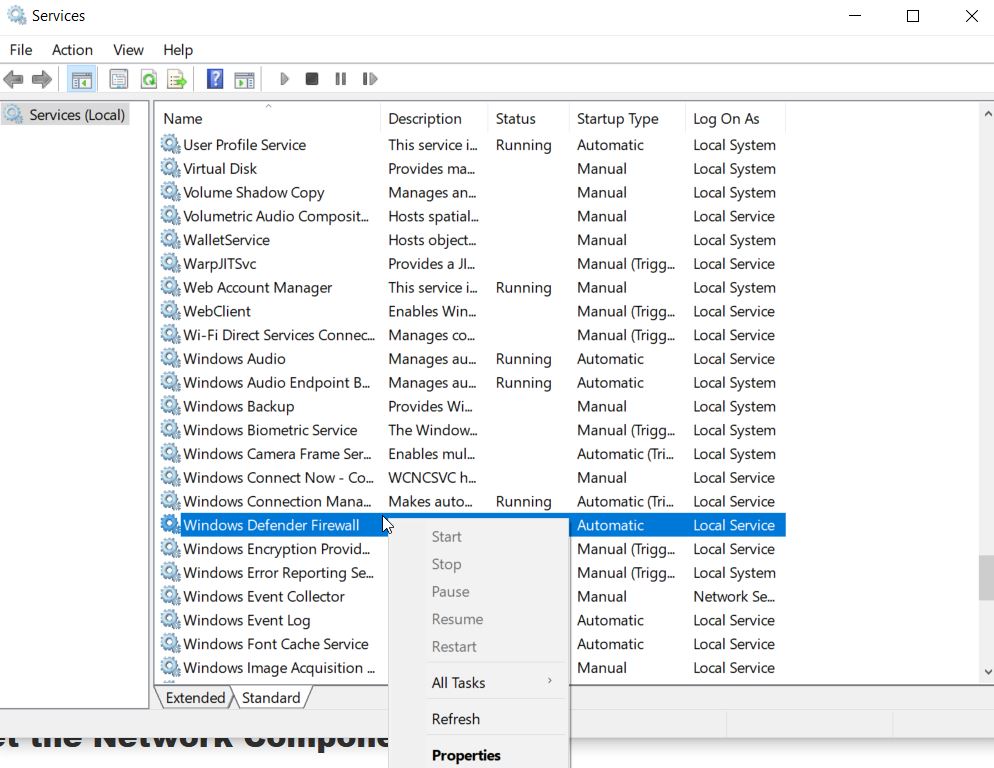Open the View menu
This screenshot has width=994, height=768.
128,50
